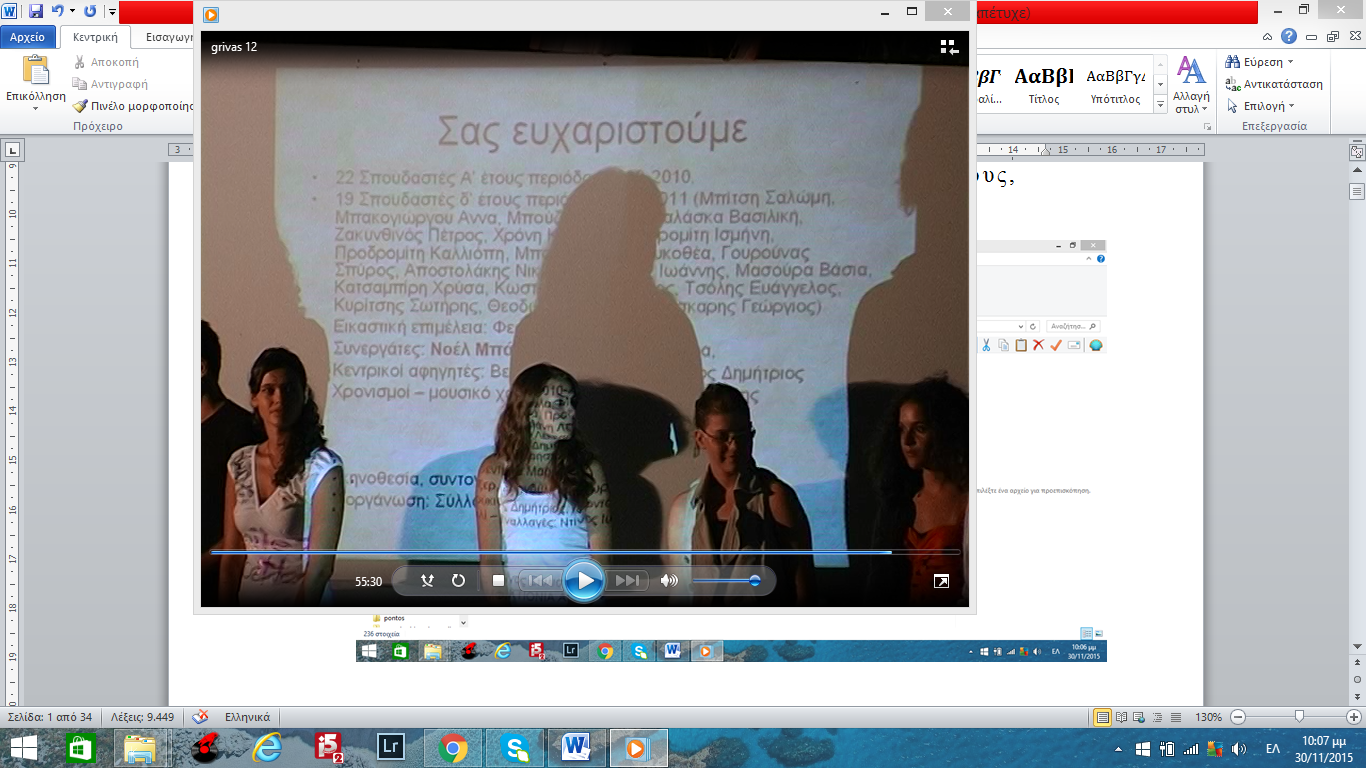This screenshot has width=1366, height=768.
Task: Click Αντιγραφή (copy) button
Action: (x=110, y=84)
